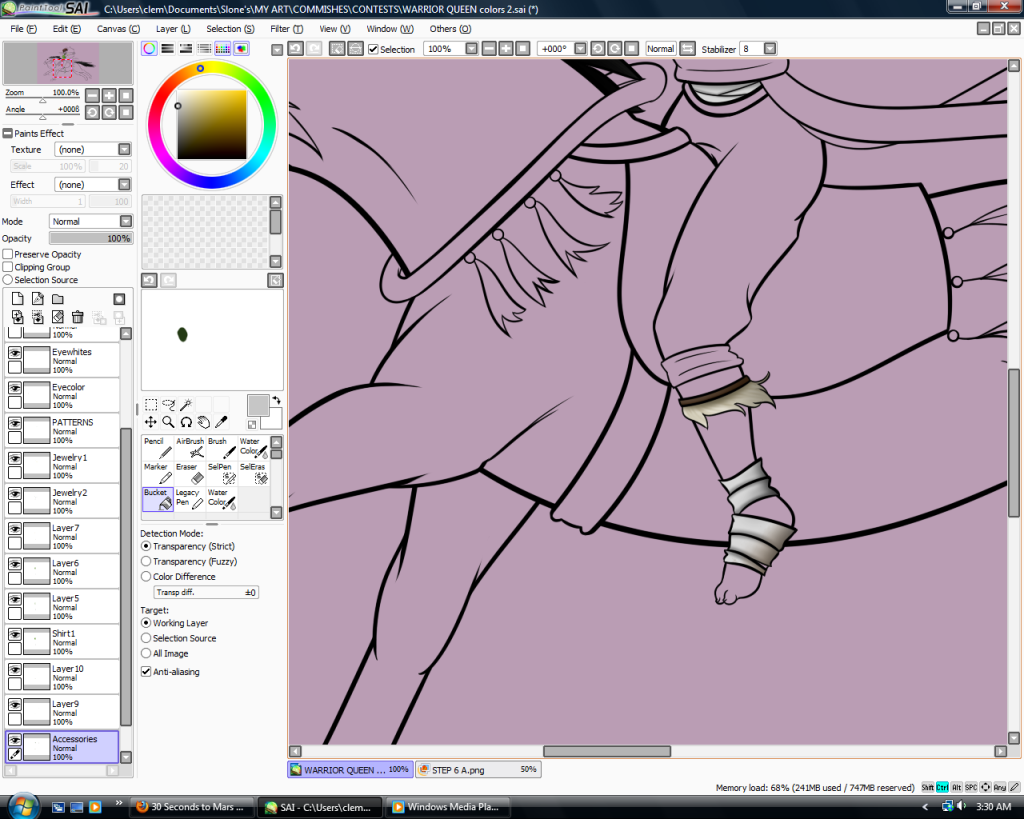Select the SelEras tool

[253, 474]
